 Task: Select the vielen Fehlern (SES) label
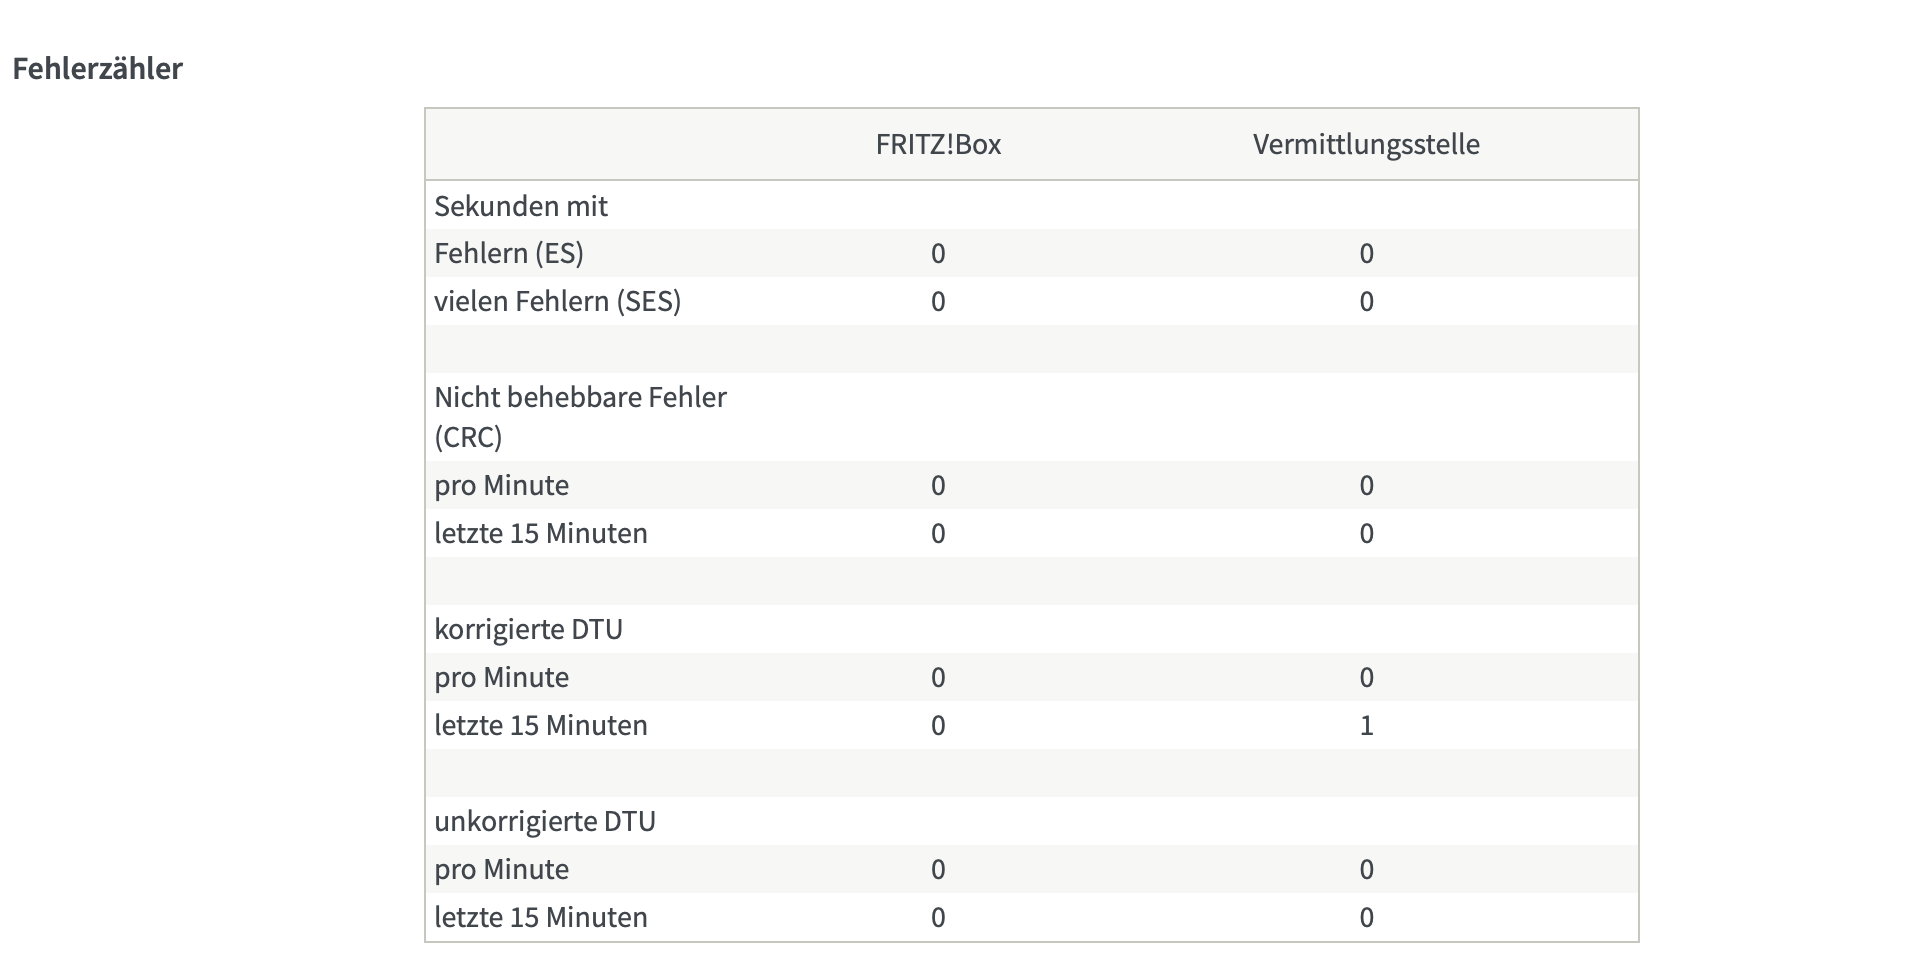pos(557,301)
